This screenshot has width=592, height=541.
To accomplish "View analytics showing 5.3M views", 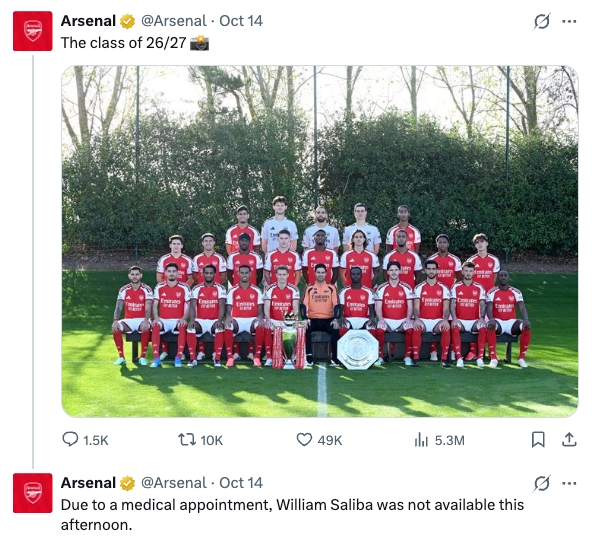I will 439,440.
